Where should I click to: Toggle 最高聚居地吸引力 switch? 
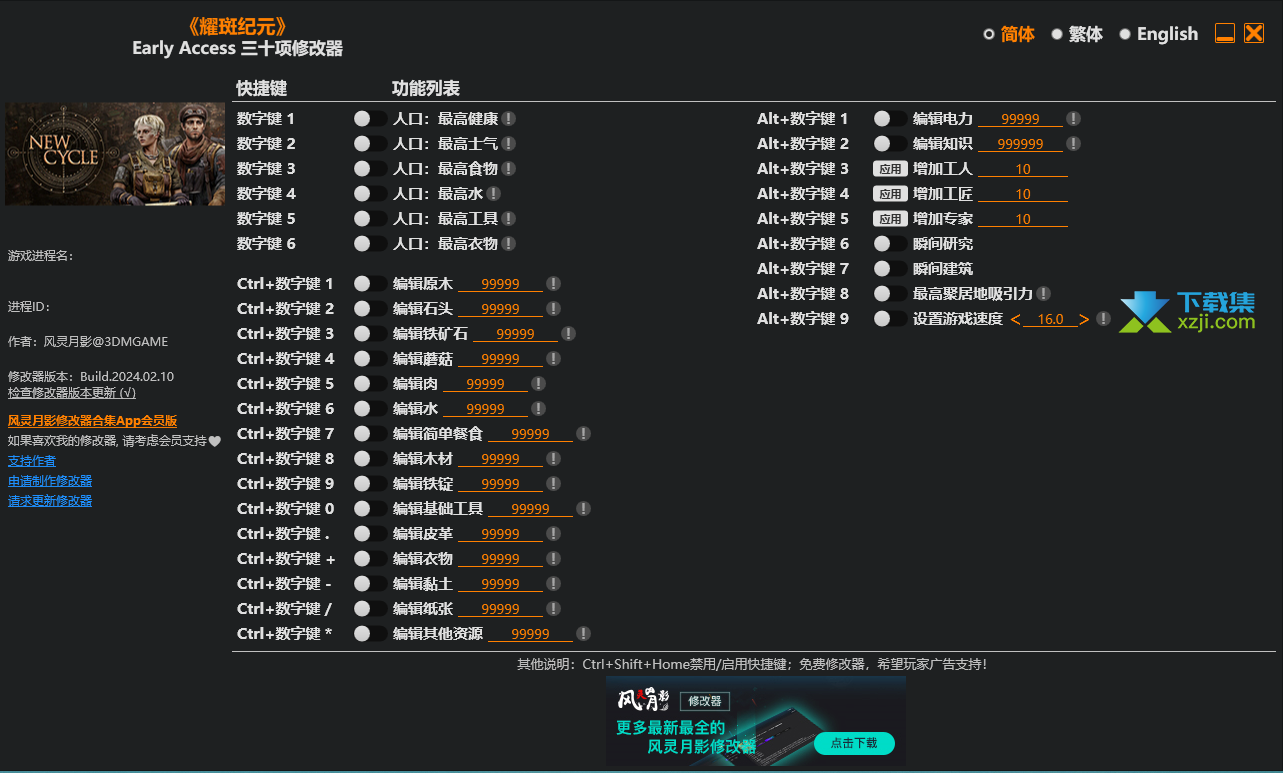tap(890, 293)
